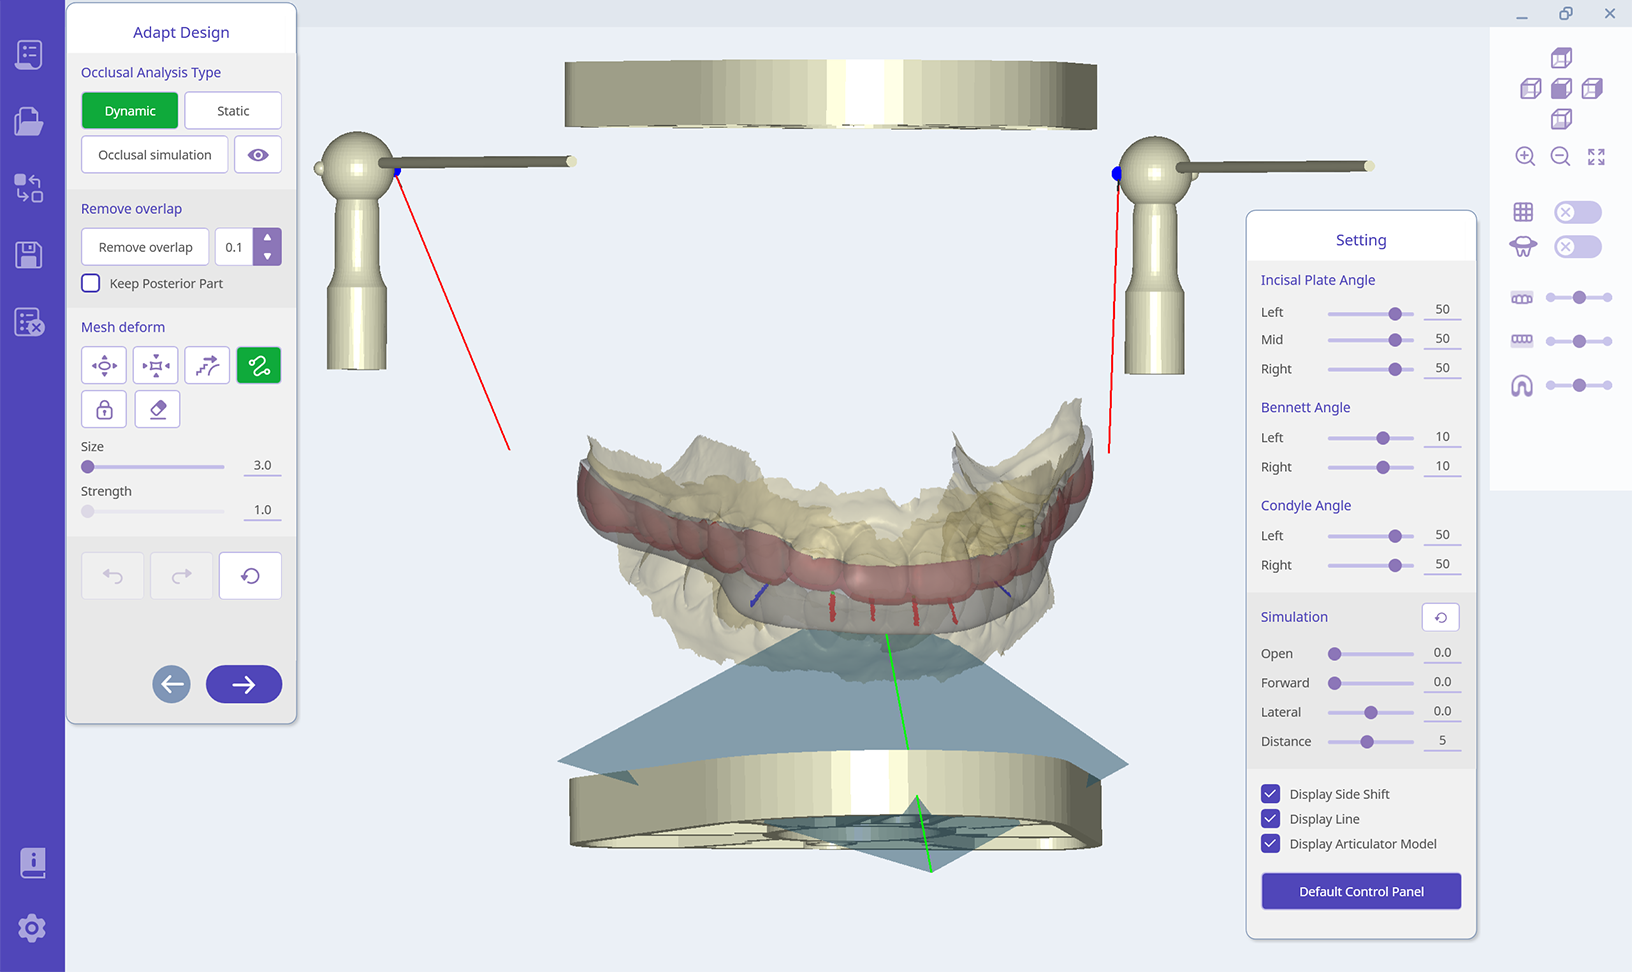Screen dimensions: 1632x972
Task: Click the lock mesh region icon
Action: click(104, 410)
